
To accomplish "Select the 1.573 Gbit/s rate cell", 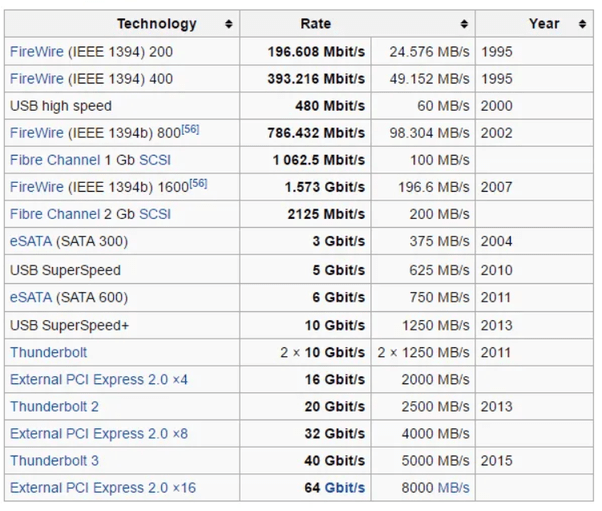I will pyautogui.click(x=306, y=187).
